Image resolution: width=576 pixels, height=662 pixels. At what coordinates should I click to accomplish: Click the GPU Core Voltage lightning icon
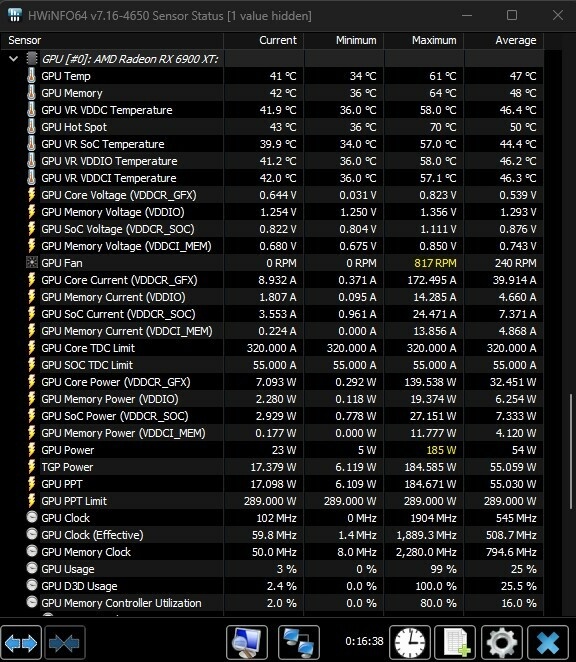pos(31,195)
